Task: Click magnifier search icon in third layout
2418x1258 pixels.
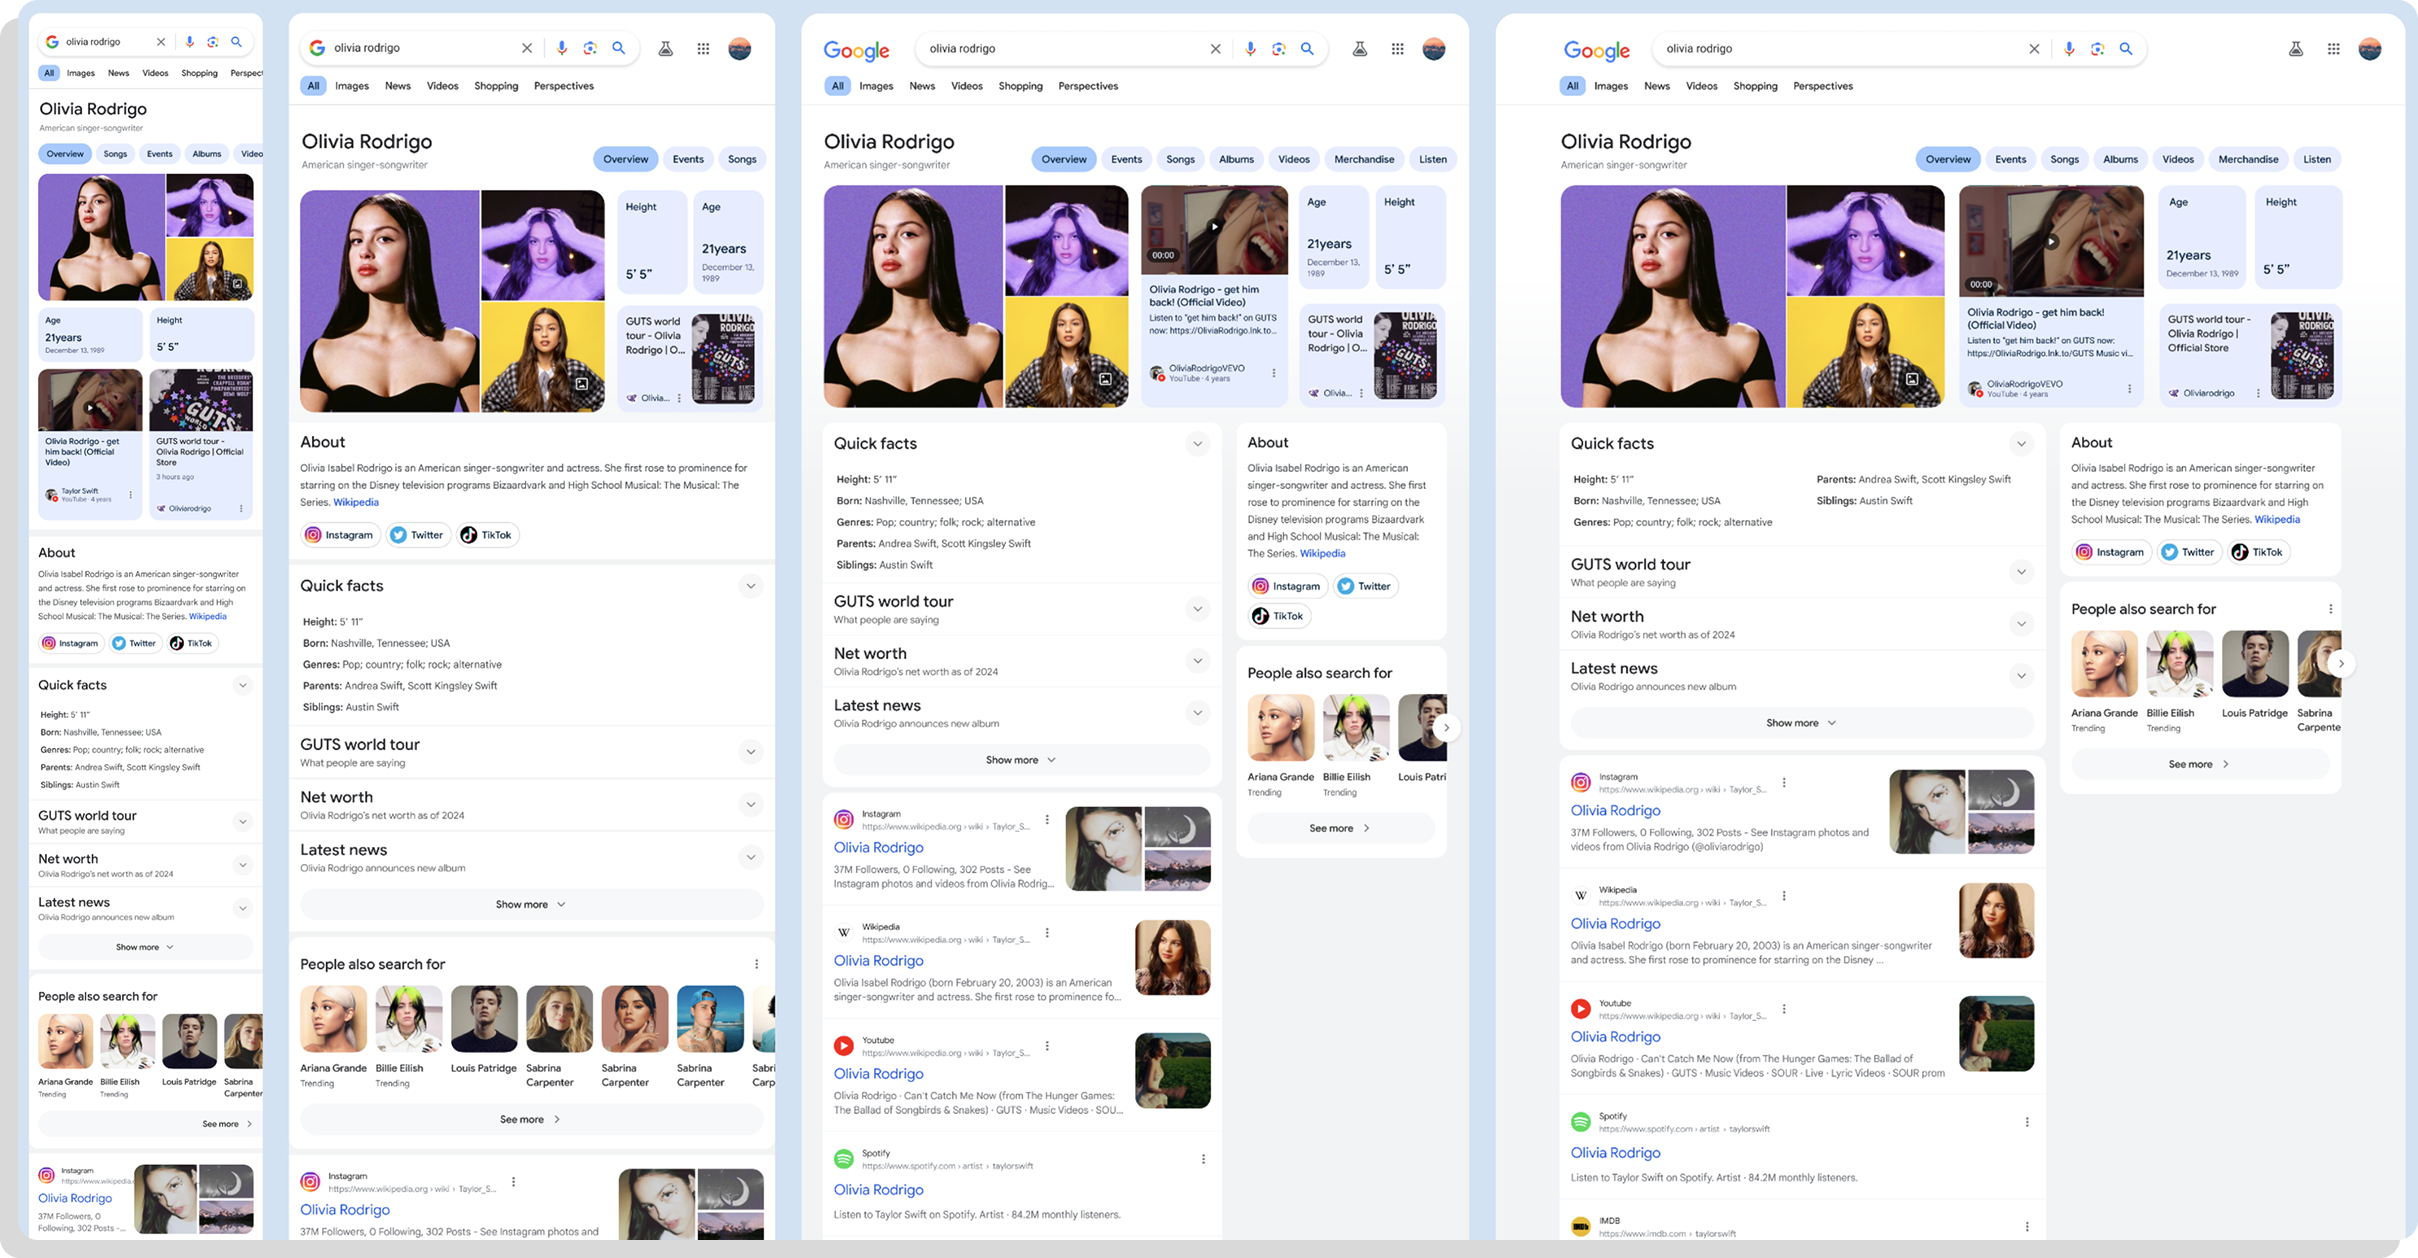Action: [x=1306, y=49]
